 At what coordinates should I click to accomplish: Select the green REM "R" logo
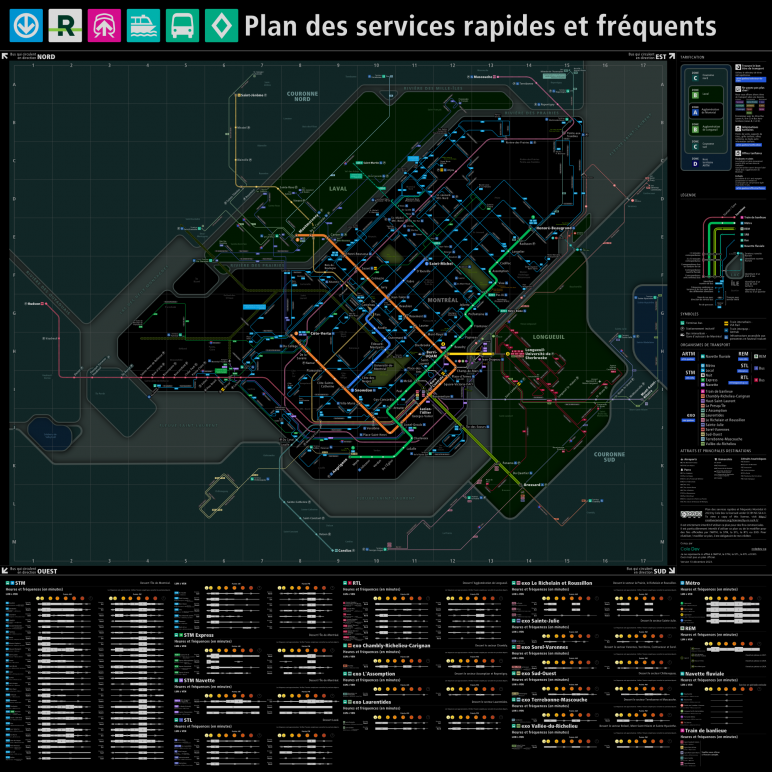(66, 26)
